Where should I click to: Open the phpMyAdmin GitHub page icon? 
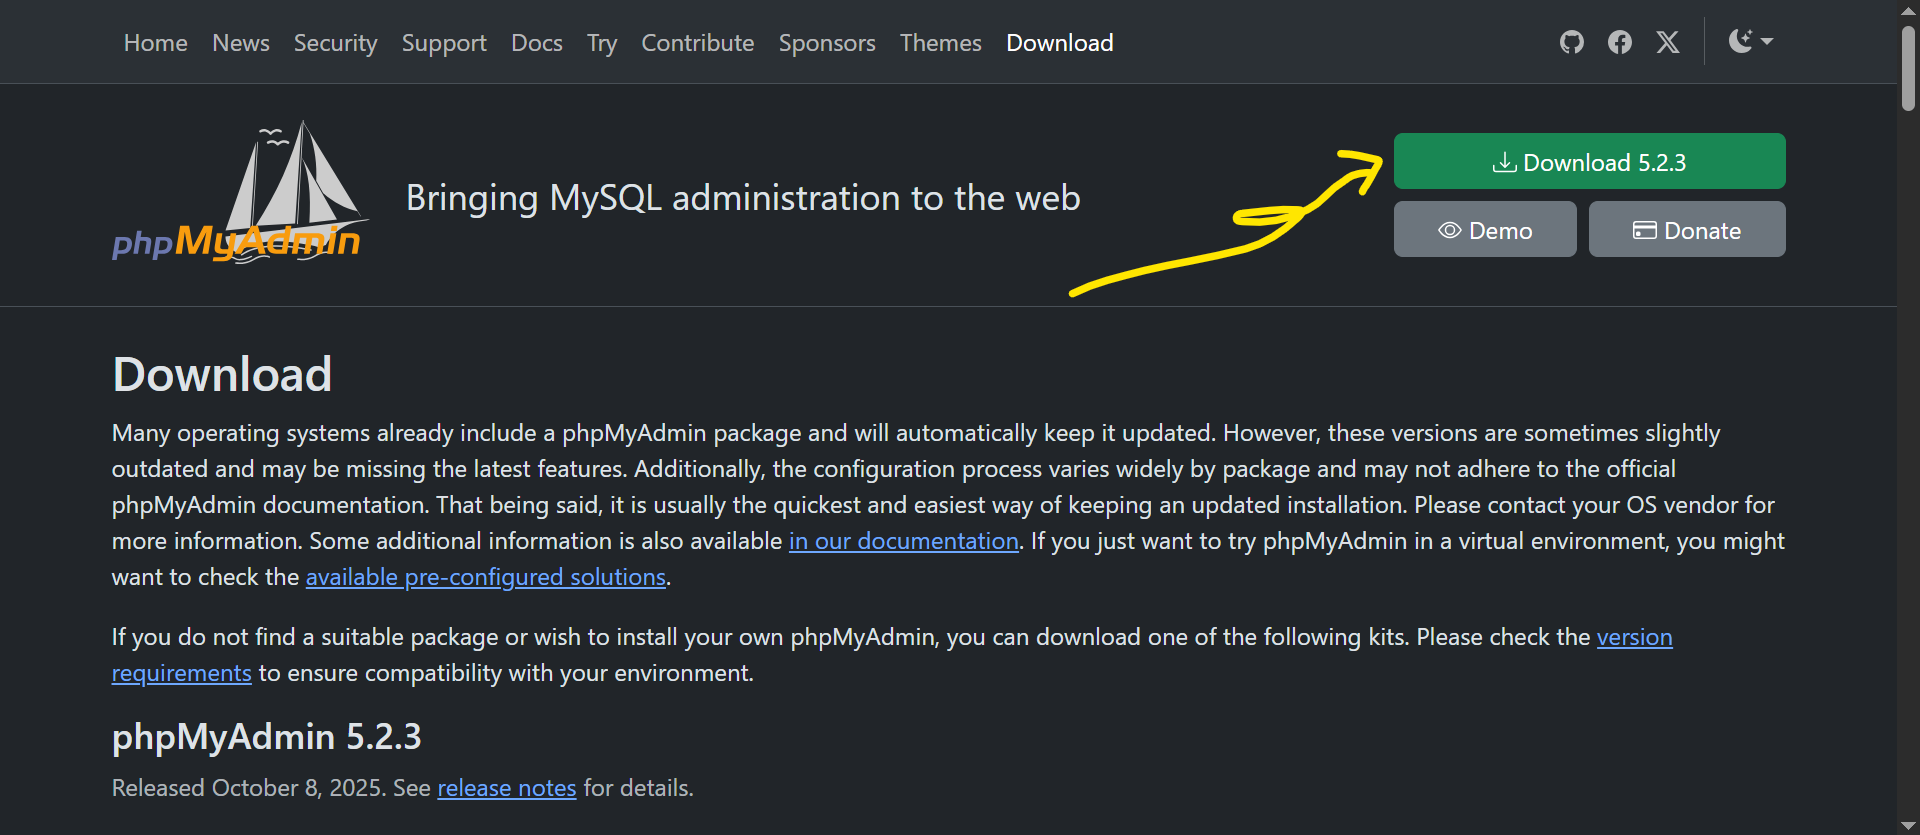1571,42
